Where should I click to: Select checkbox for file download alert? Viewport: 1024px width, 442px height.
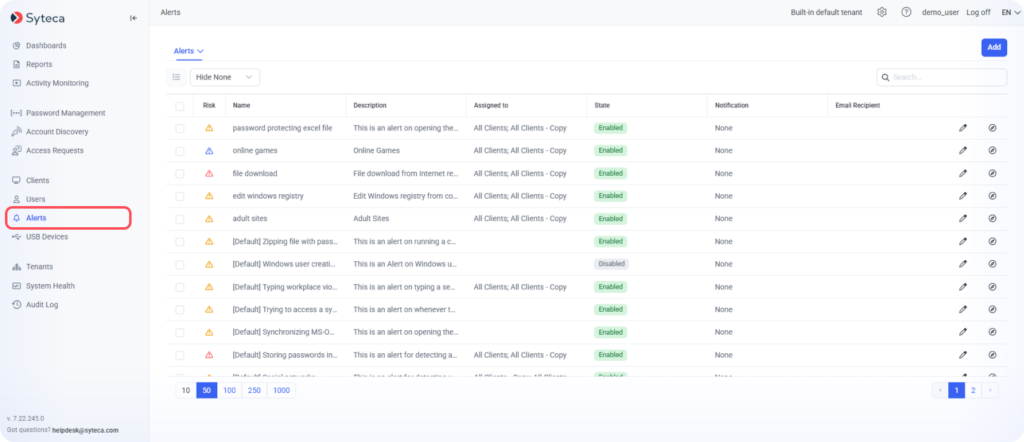180,173
